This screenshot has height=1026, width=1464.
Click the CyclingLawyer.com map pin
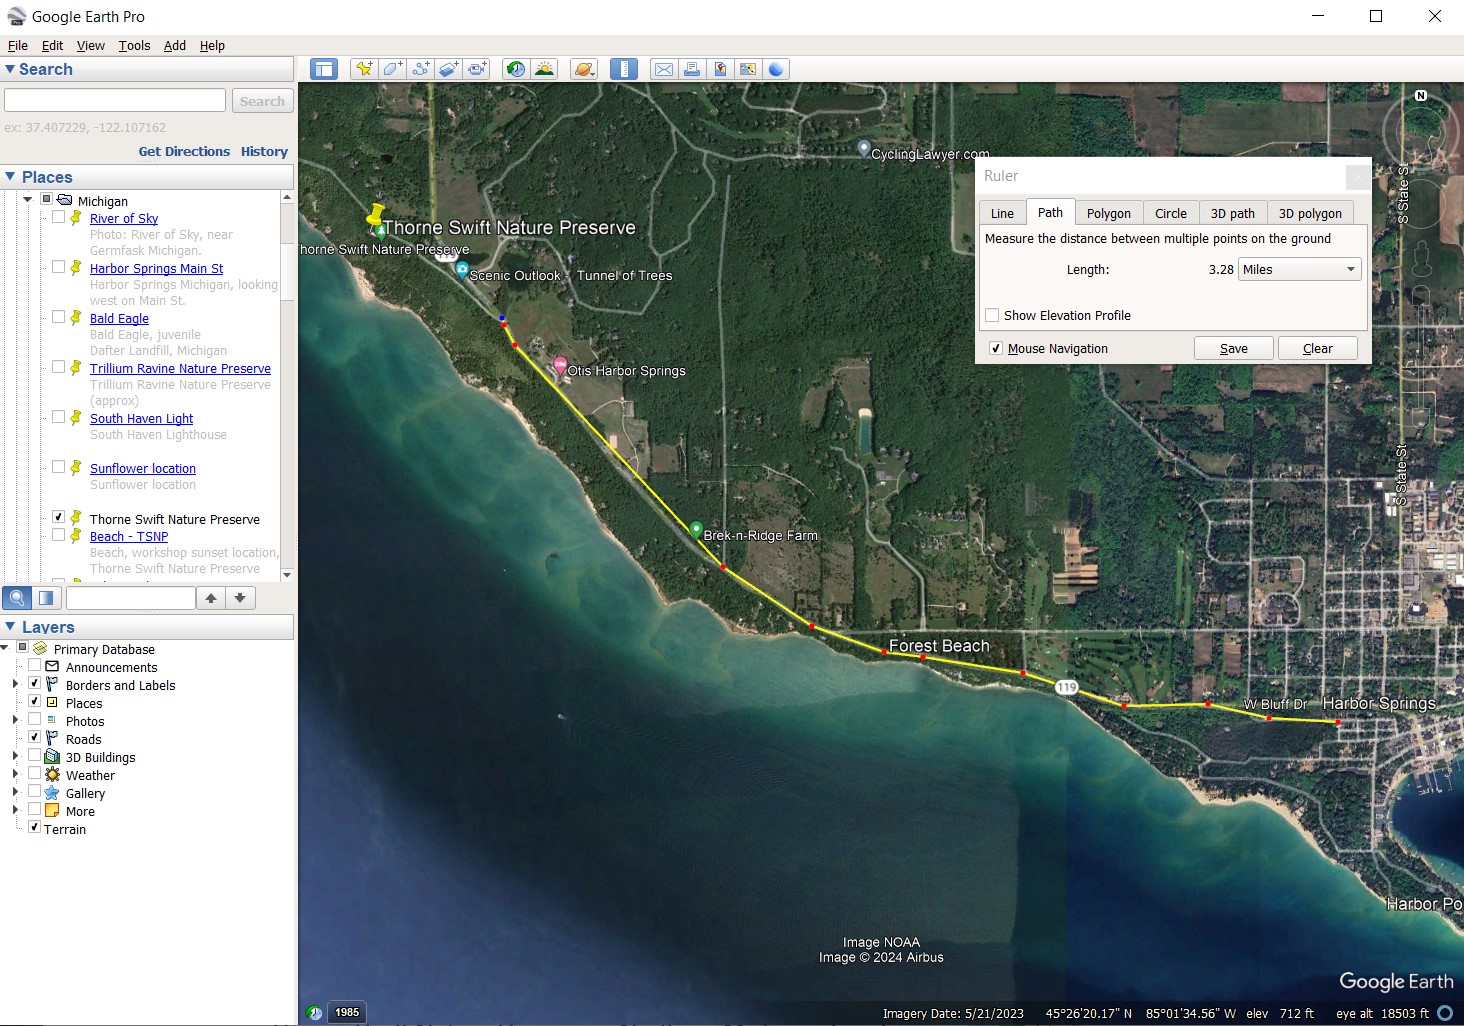(864, 149)
